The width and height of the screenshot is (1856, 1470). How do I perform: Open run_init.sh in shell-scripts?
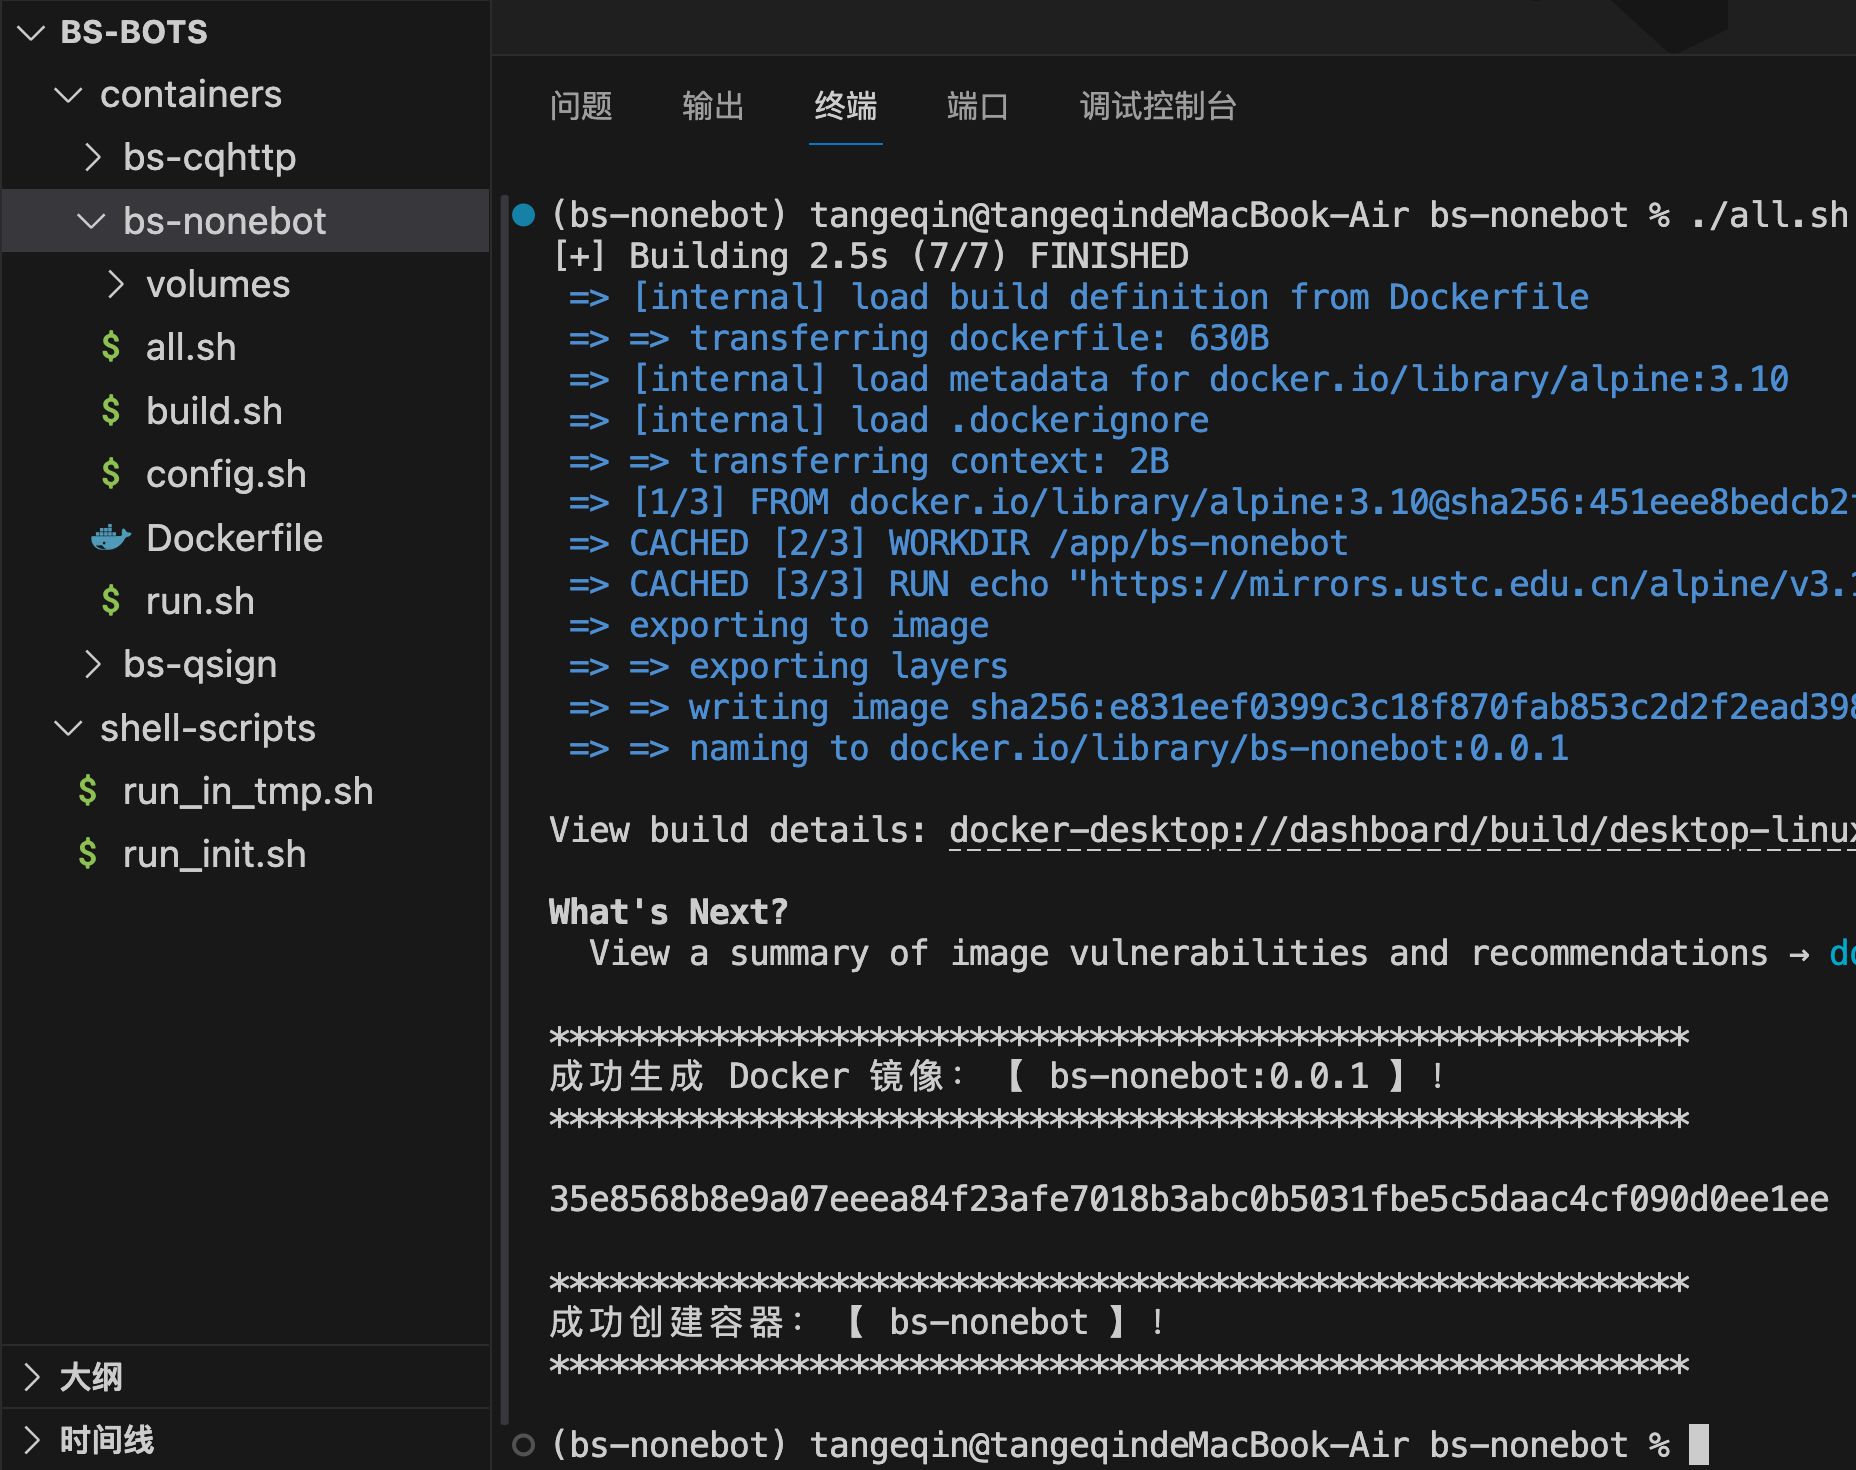(214, 854)
